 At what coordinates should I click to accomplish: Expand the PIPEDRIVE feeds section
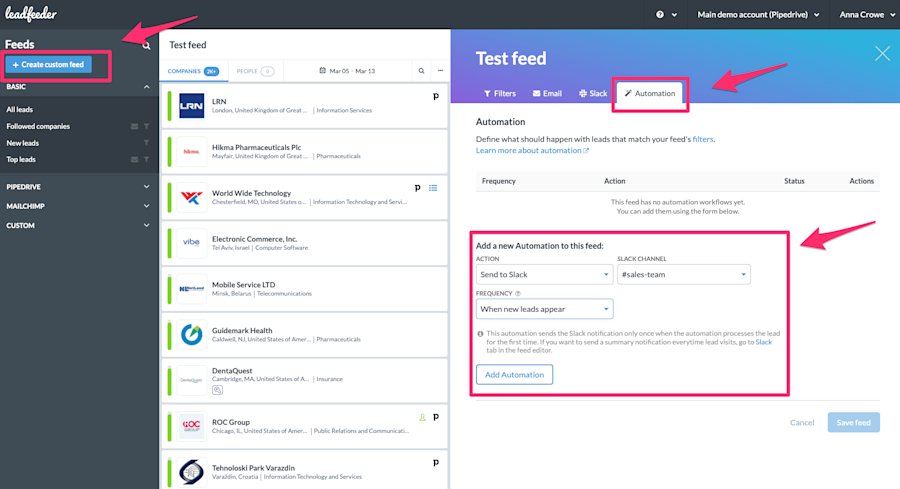pos(146,187)
